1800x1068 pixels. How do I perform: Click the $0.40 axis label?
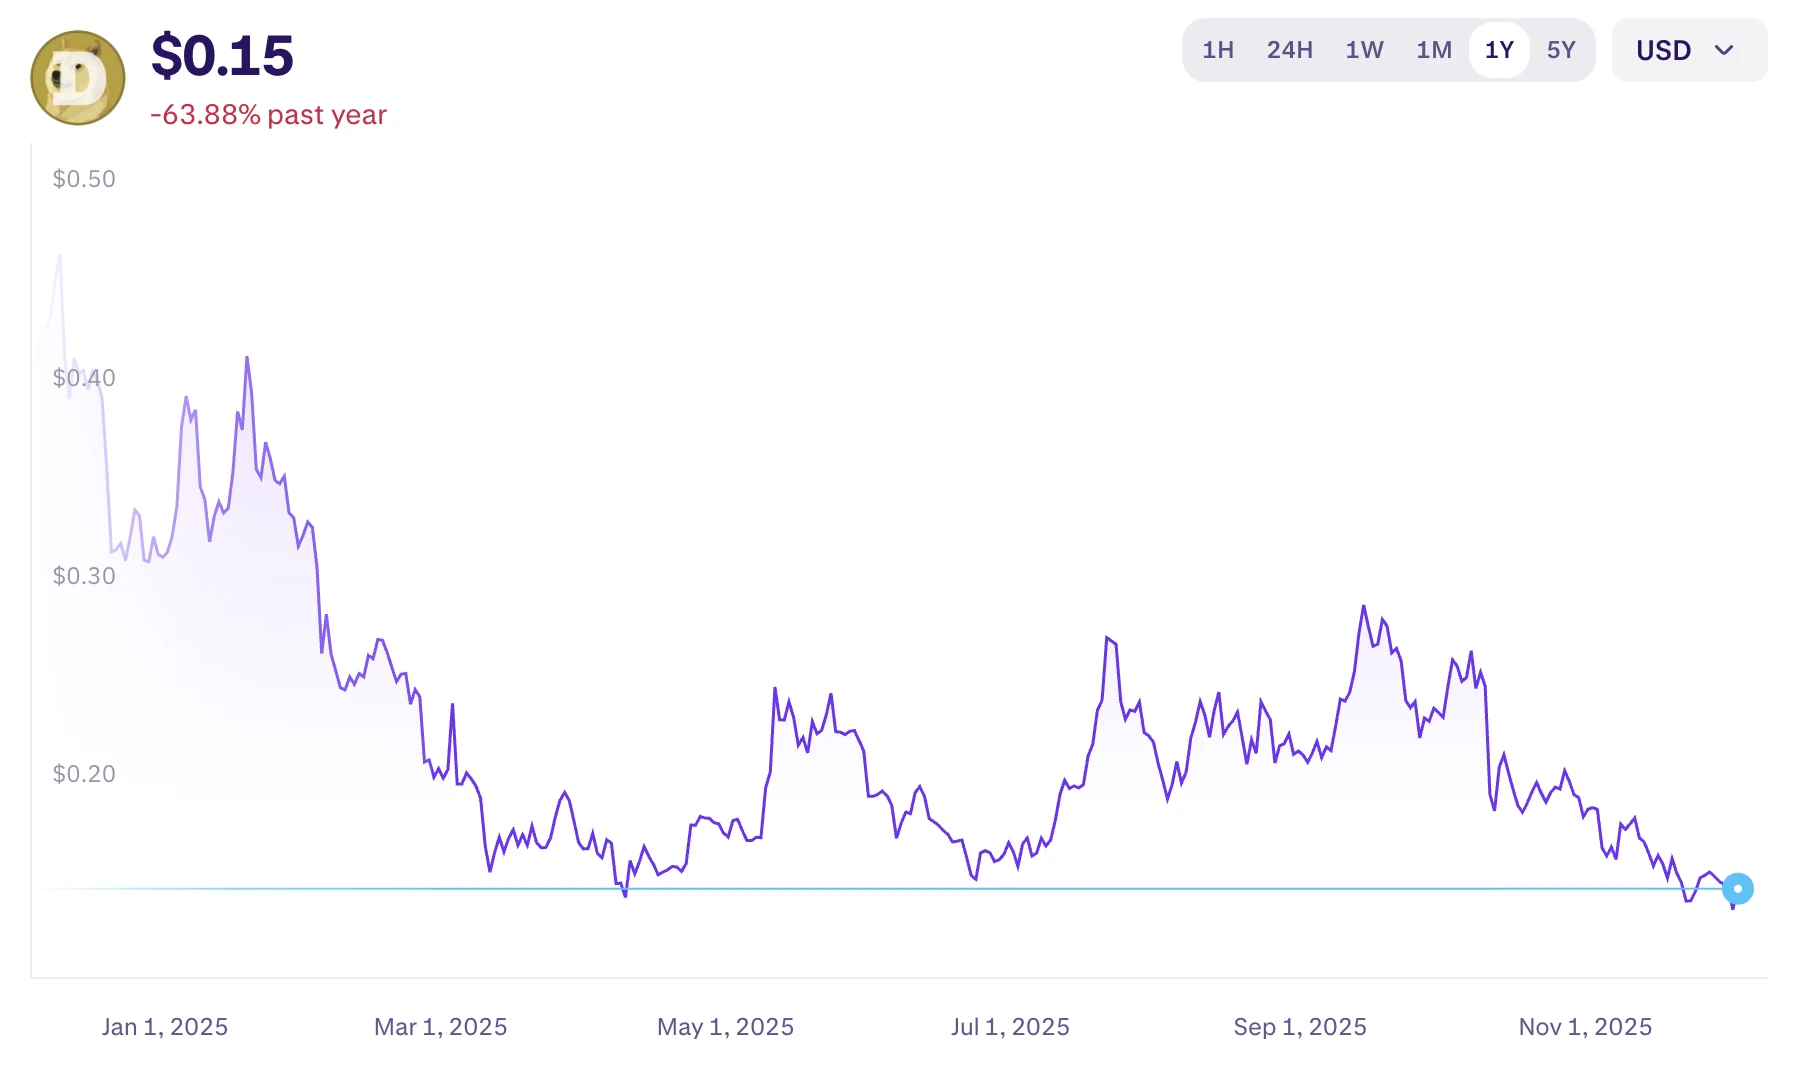(84, 377)
